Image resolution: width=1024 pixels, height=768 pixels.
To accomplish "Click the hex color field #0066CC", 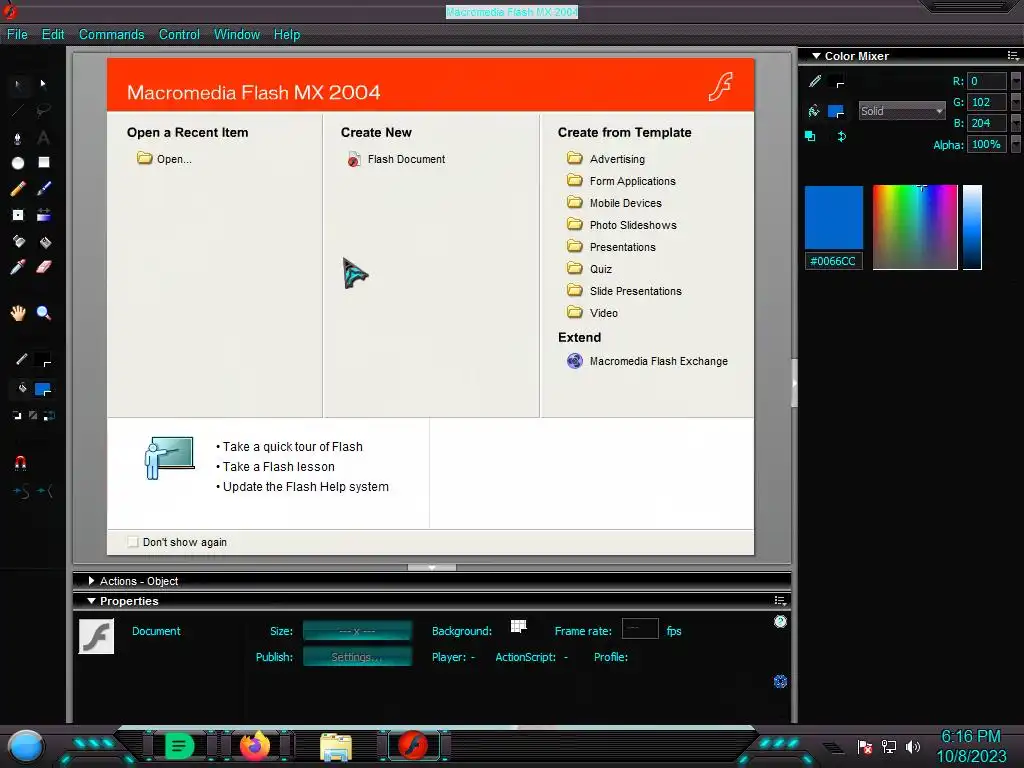I will [x=833, y=261].
